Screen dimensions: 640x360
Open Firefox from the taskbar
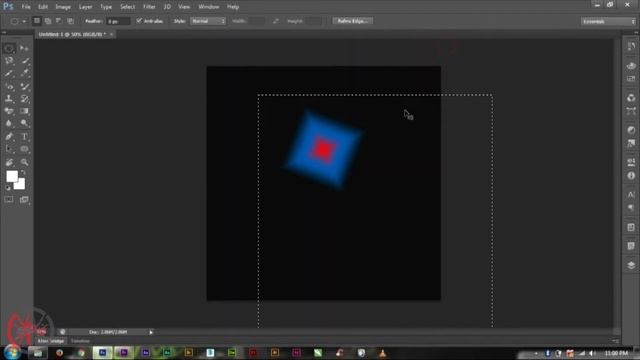[x=60, y=353]
